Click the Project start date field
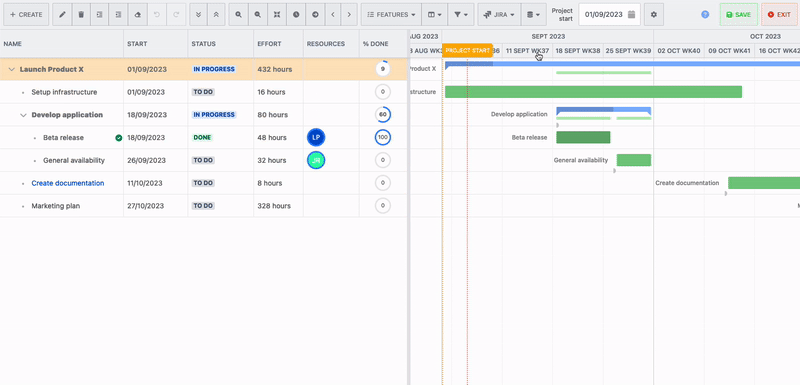 (609, 15)
